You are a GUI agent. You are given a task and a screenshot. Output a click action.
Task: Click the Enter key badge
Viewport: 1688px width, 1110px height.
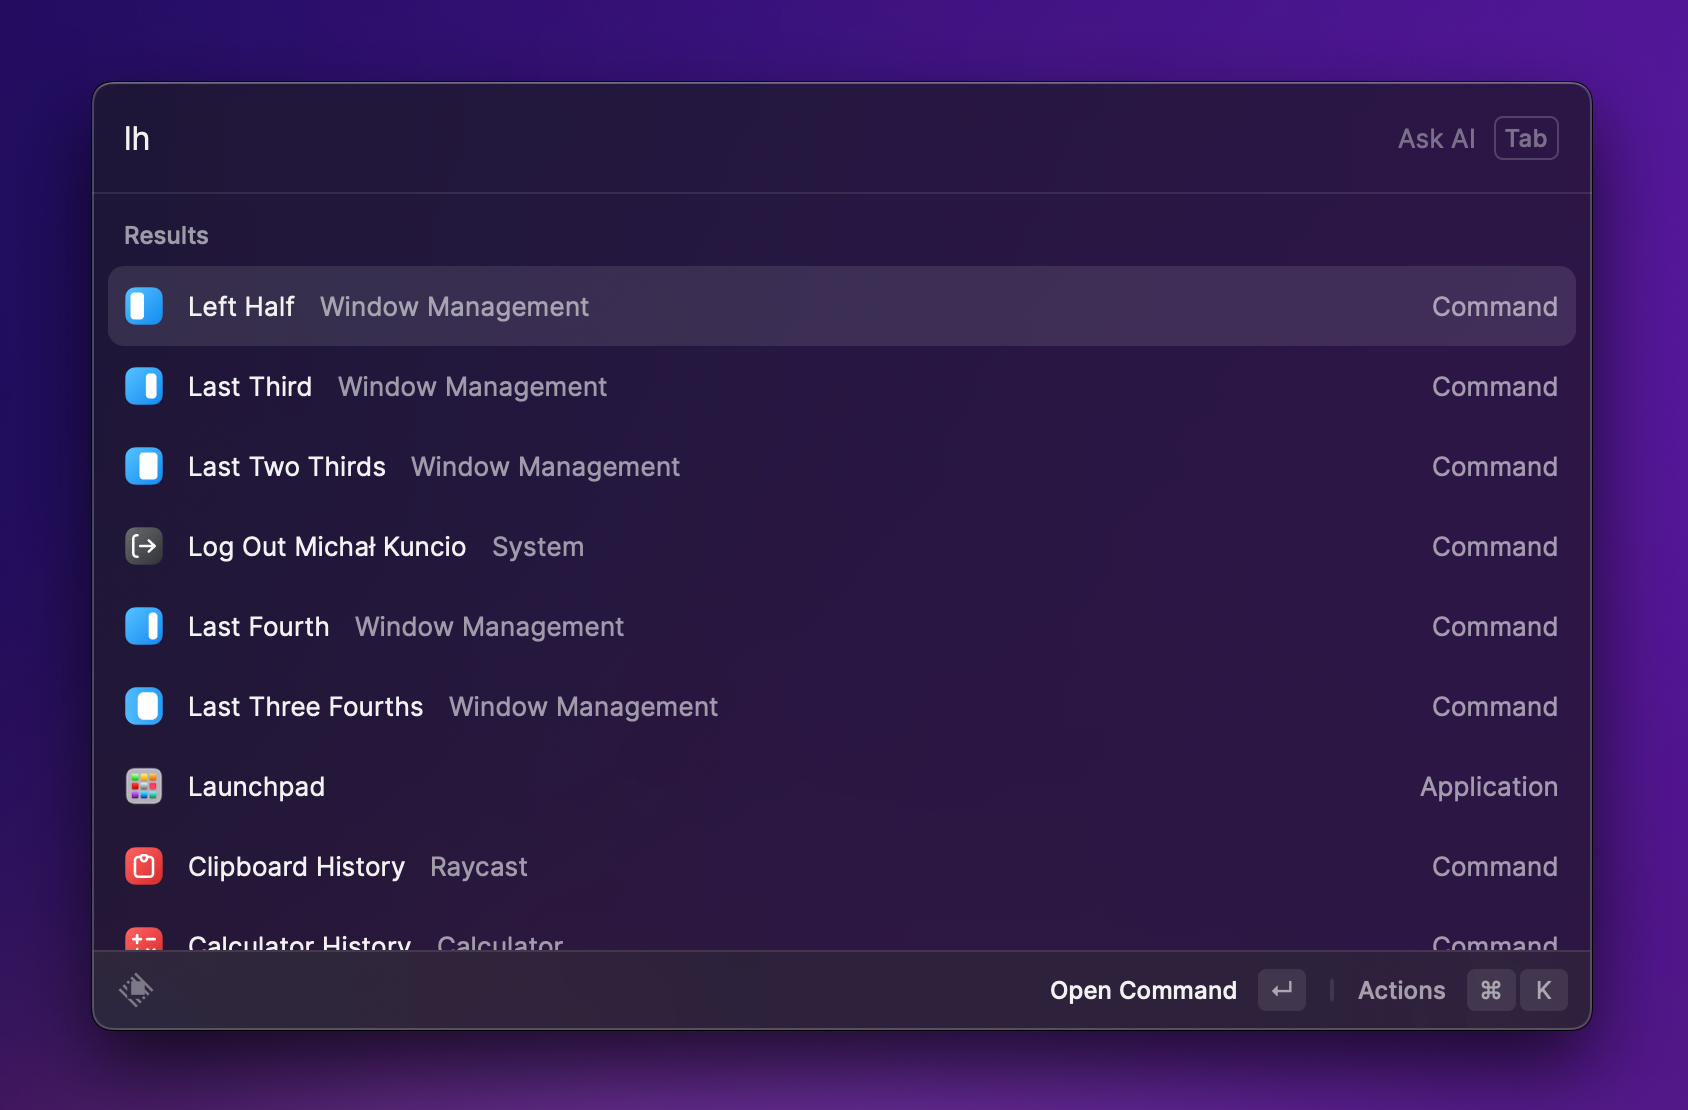pos(1281,990)
